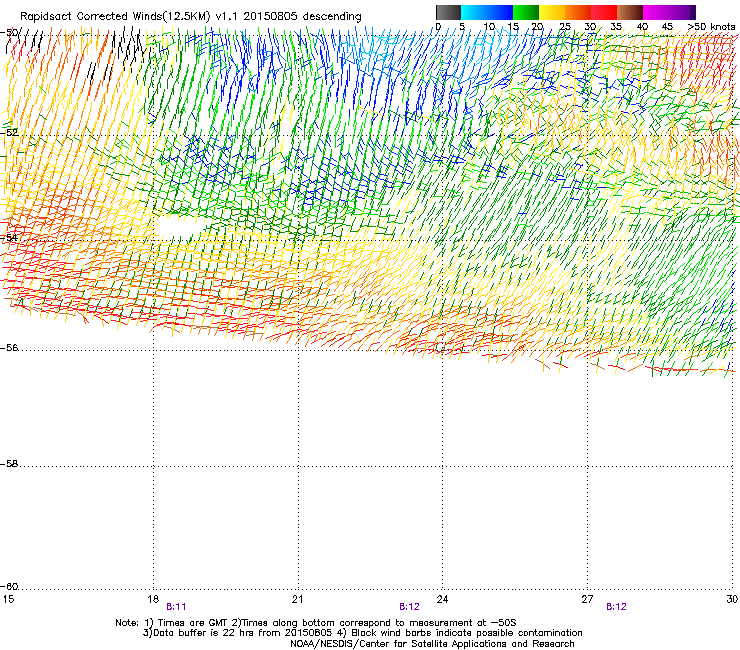This screenshot has width=740, height=650.
Task: Select the green 15-20 knots legend swatch
Action: 526,12
